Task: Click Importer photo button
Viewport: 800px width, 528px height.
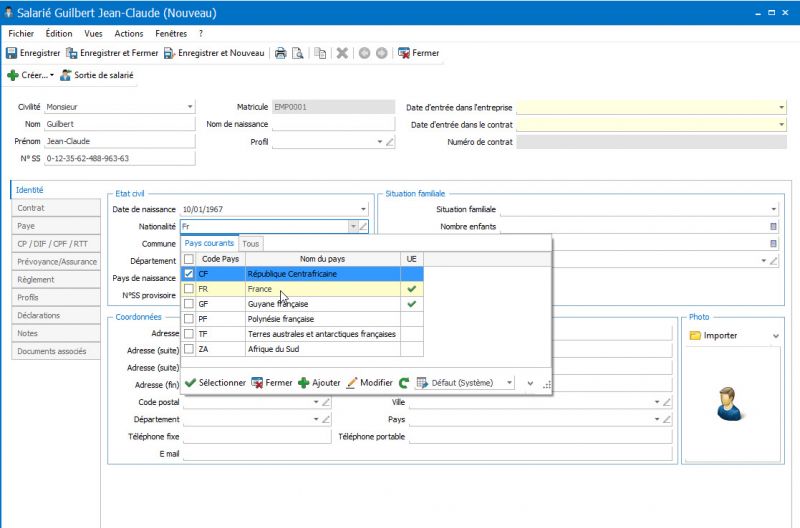Action: point(713,336)
